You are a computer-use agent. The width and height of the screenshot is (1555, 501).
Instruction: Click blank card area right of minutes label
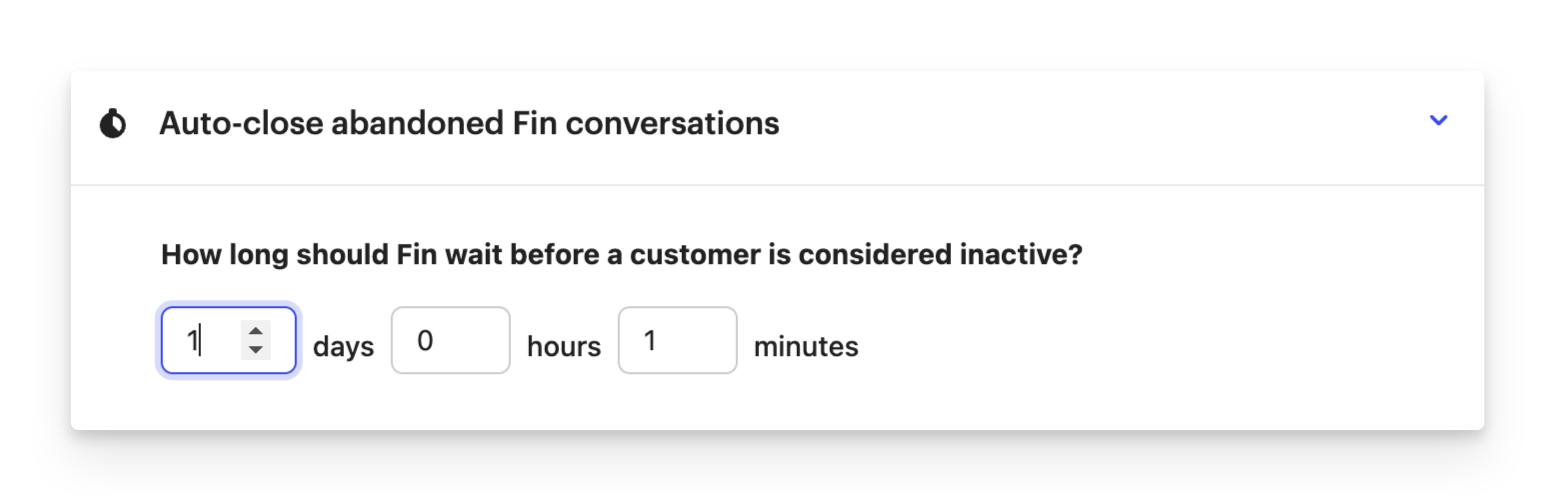(x=1150, y=345)
